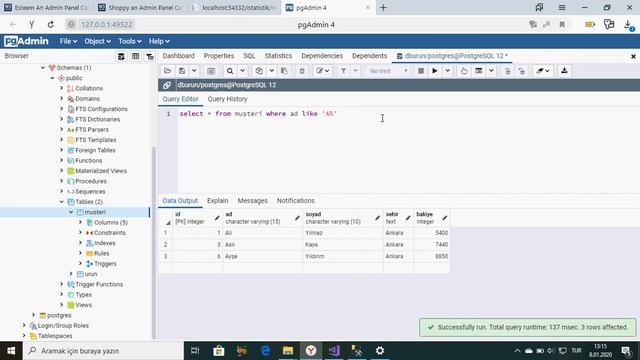This screenshot has width=640, height=360.
Task: Click the Browser panel Query Tool icon
Action: (x=121, y=56)
